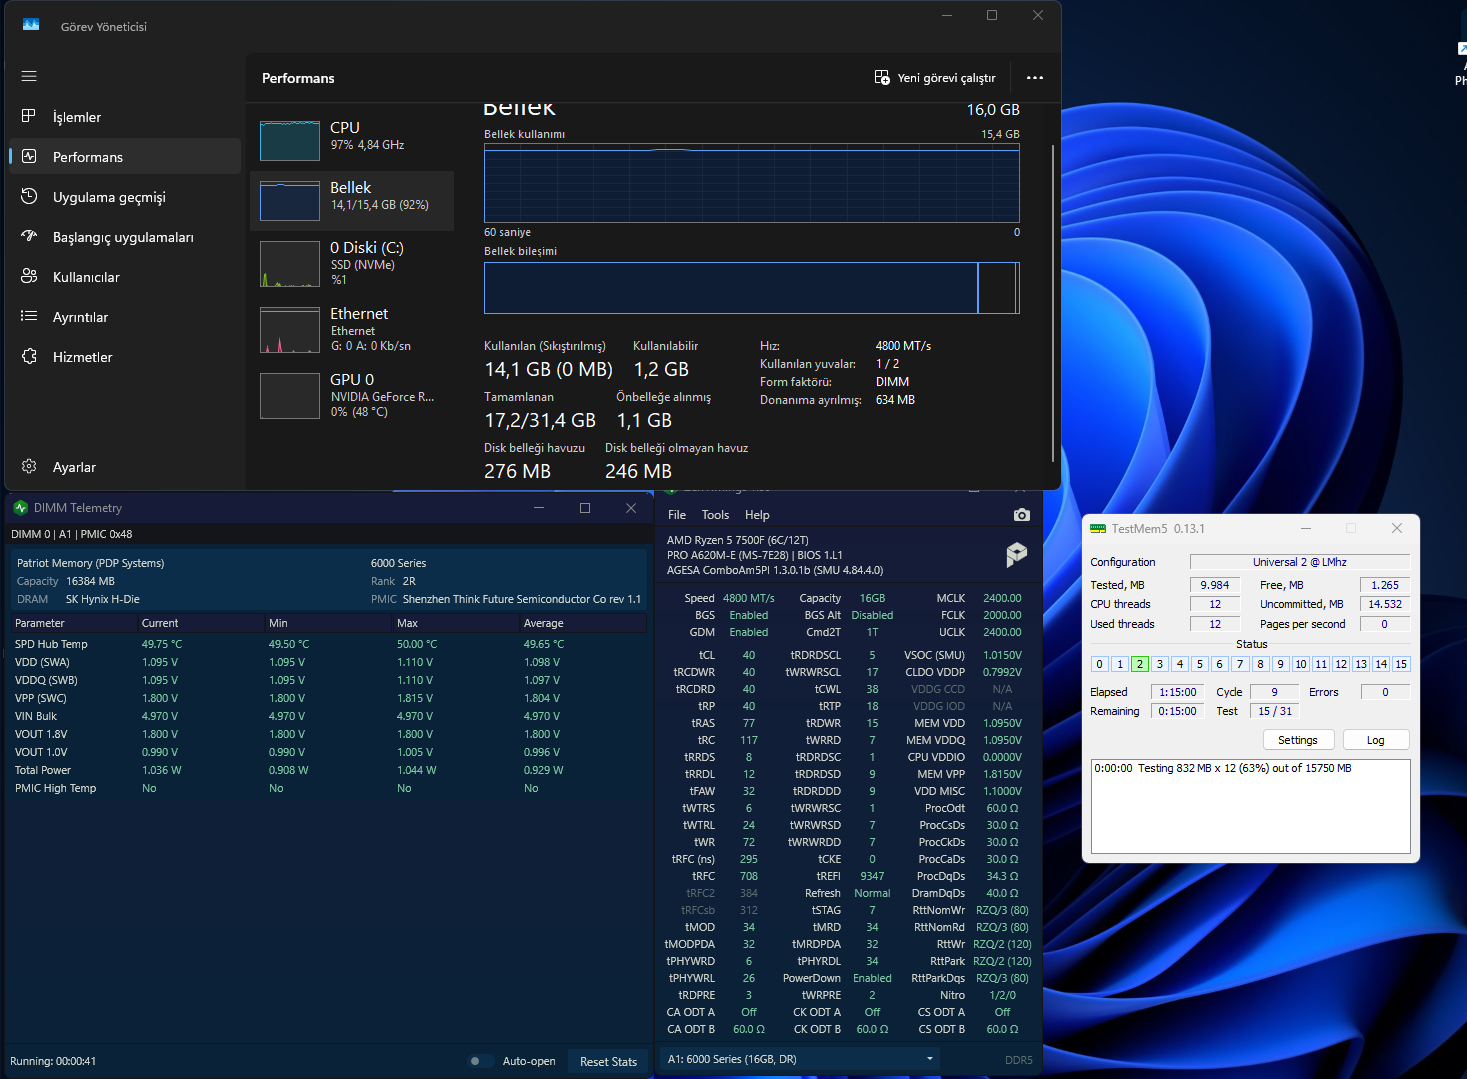Click the Universal 2 @LMHz configuration field
Screen dimensions: 1467x1079
coord(1300,562)
